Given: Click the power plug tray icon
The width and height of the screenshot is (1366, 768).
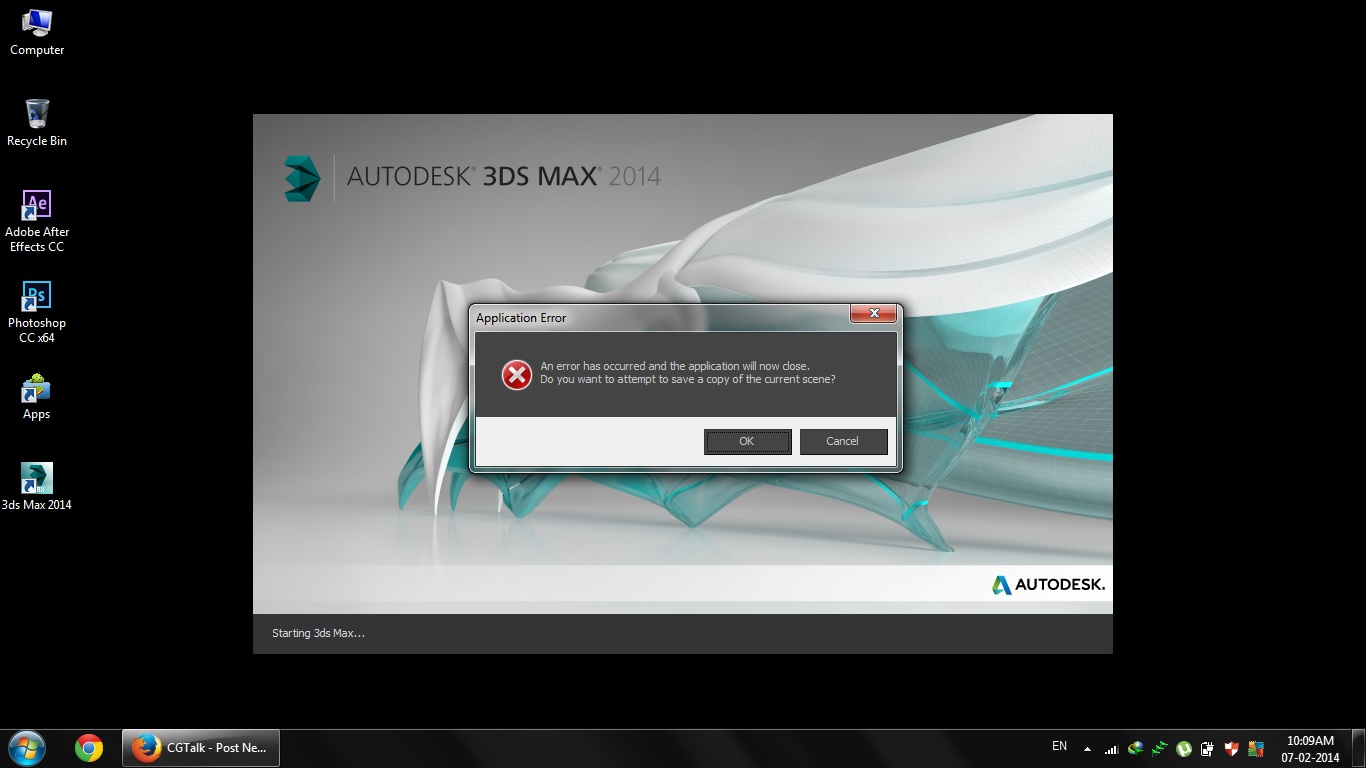Looking at the screenshot, I should coord(1207,748).
